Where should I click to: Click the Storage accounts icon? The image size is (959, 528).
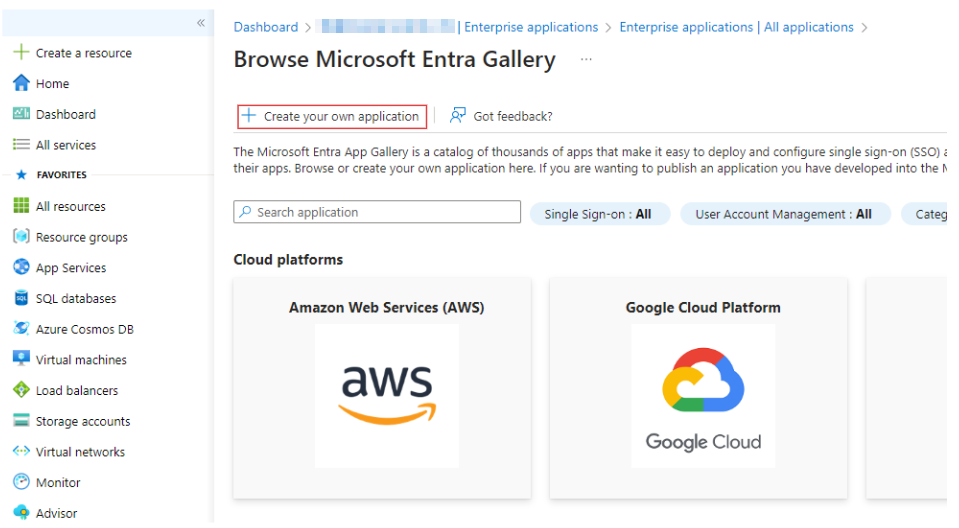click(21, 420)
